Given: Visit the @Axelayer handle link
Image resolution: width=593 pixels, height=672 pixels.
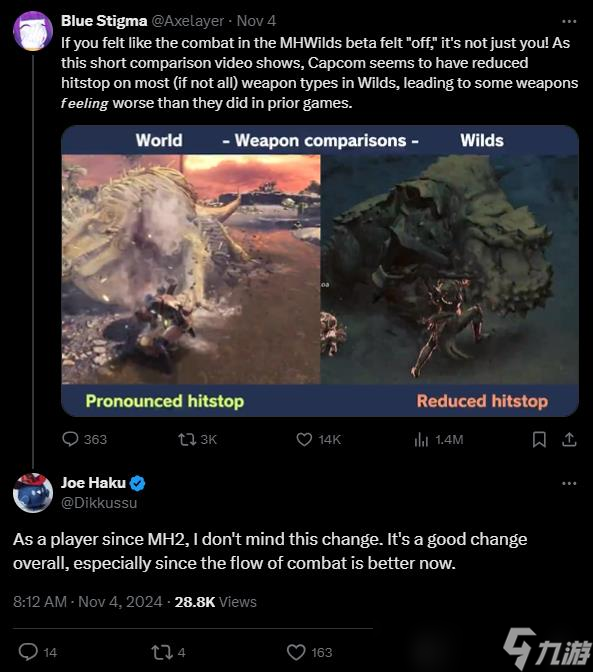Looking at the screenshot, I should [x=188, y=21].
